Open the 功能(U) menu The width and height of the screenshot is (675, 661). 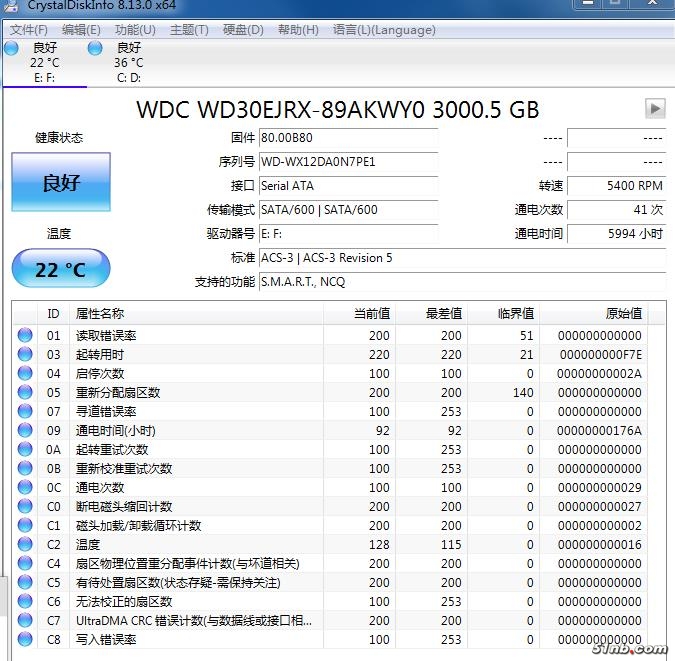tap(135, 30)
